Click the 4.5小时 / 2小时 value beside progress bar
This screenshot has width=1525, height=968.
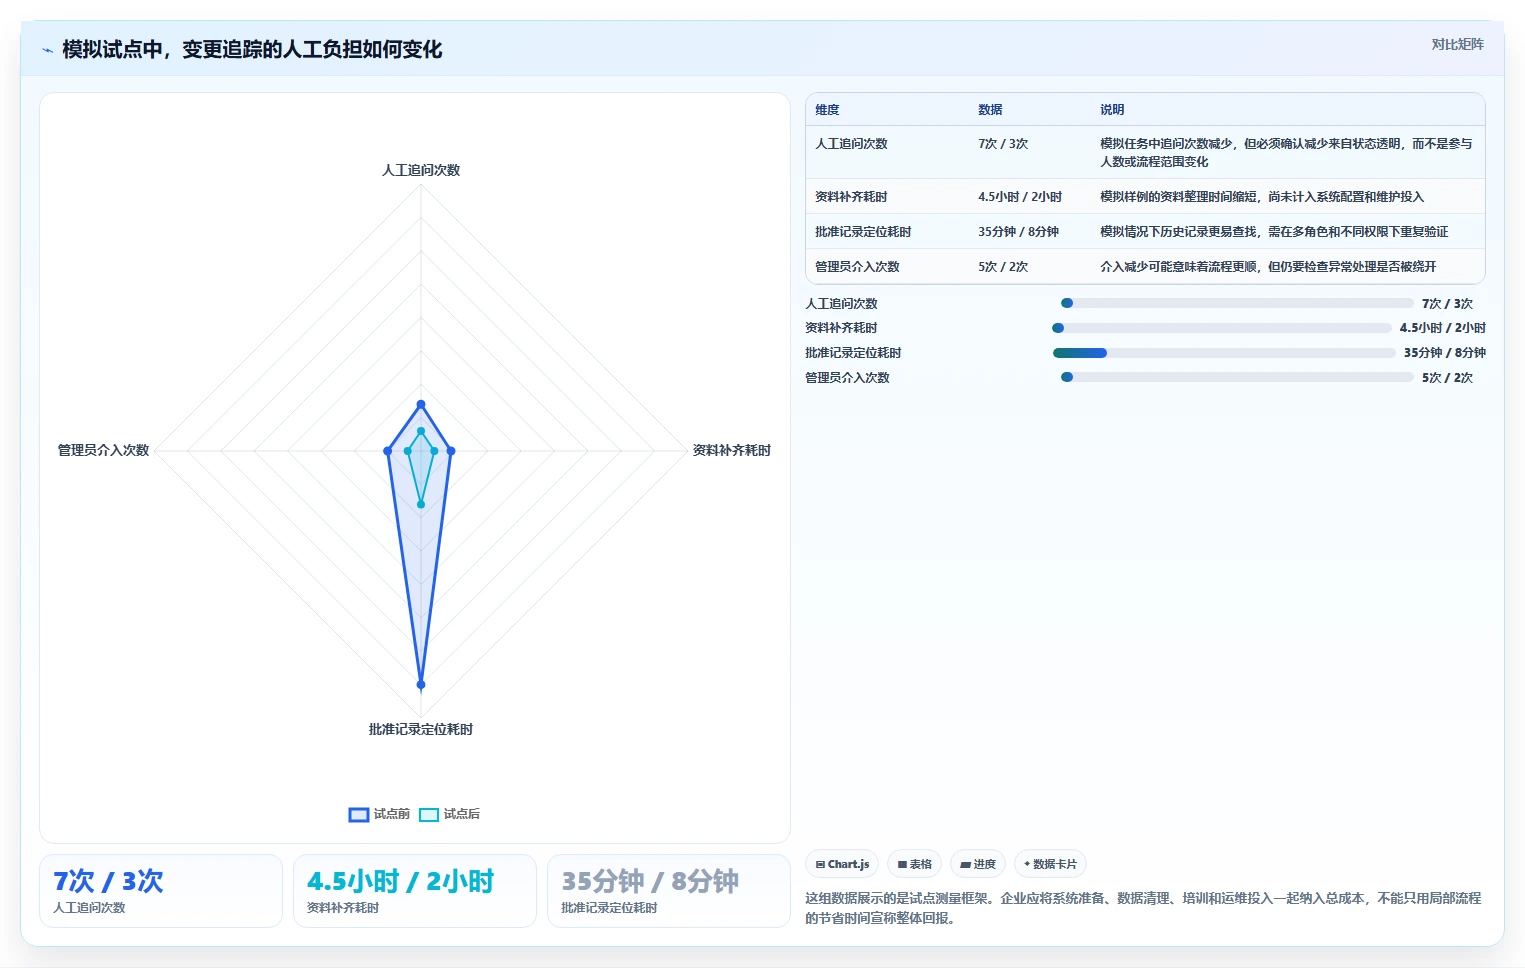[x=1443, y=328]
